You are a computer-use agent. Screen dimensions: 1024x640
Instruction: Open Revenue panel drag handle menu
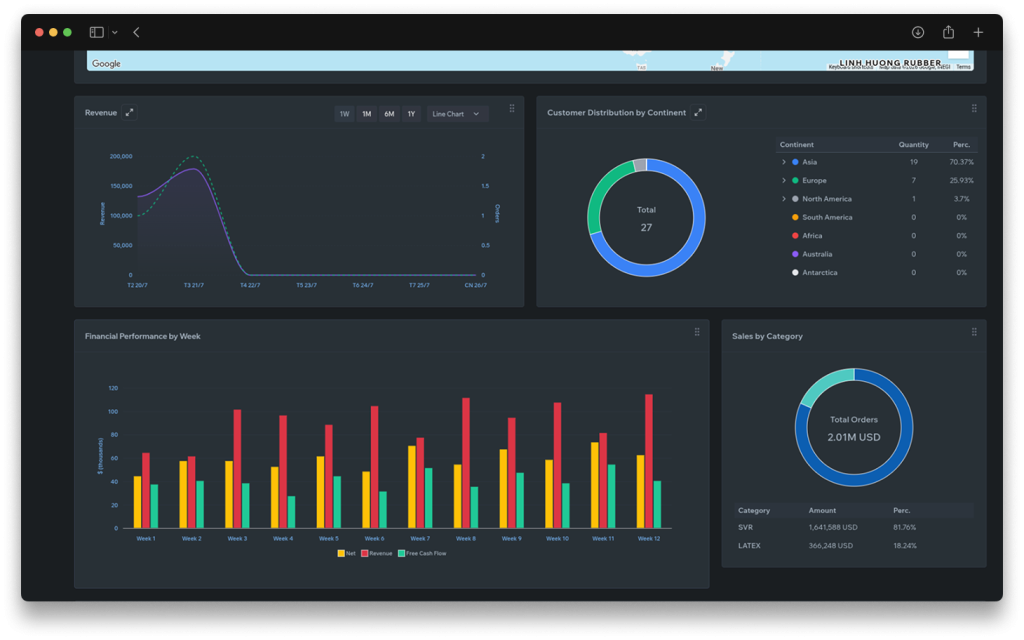512,108
